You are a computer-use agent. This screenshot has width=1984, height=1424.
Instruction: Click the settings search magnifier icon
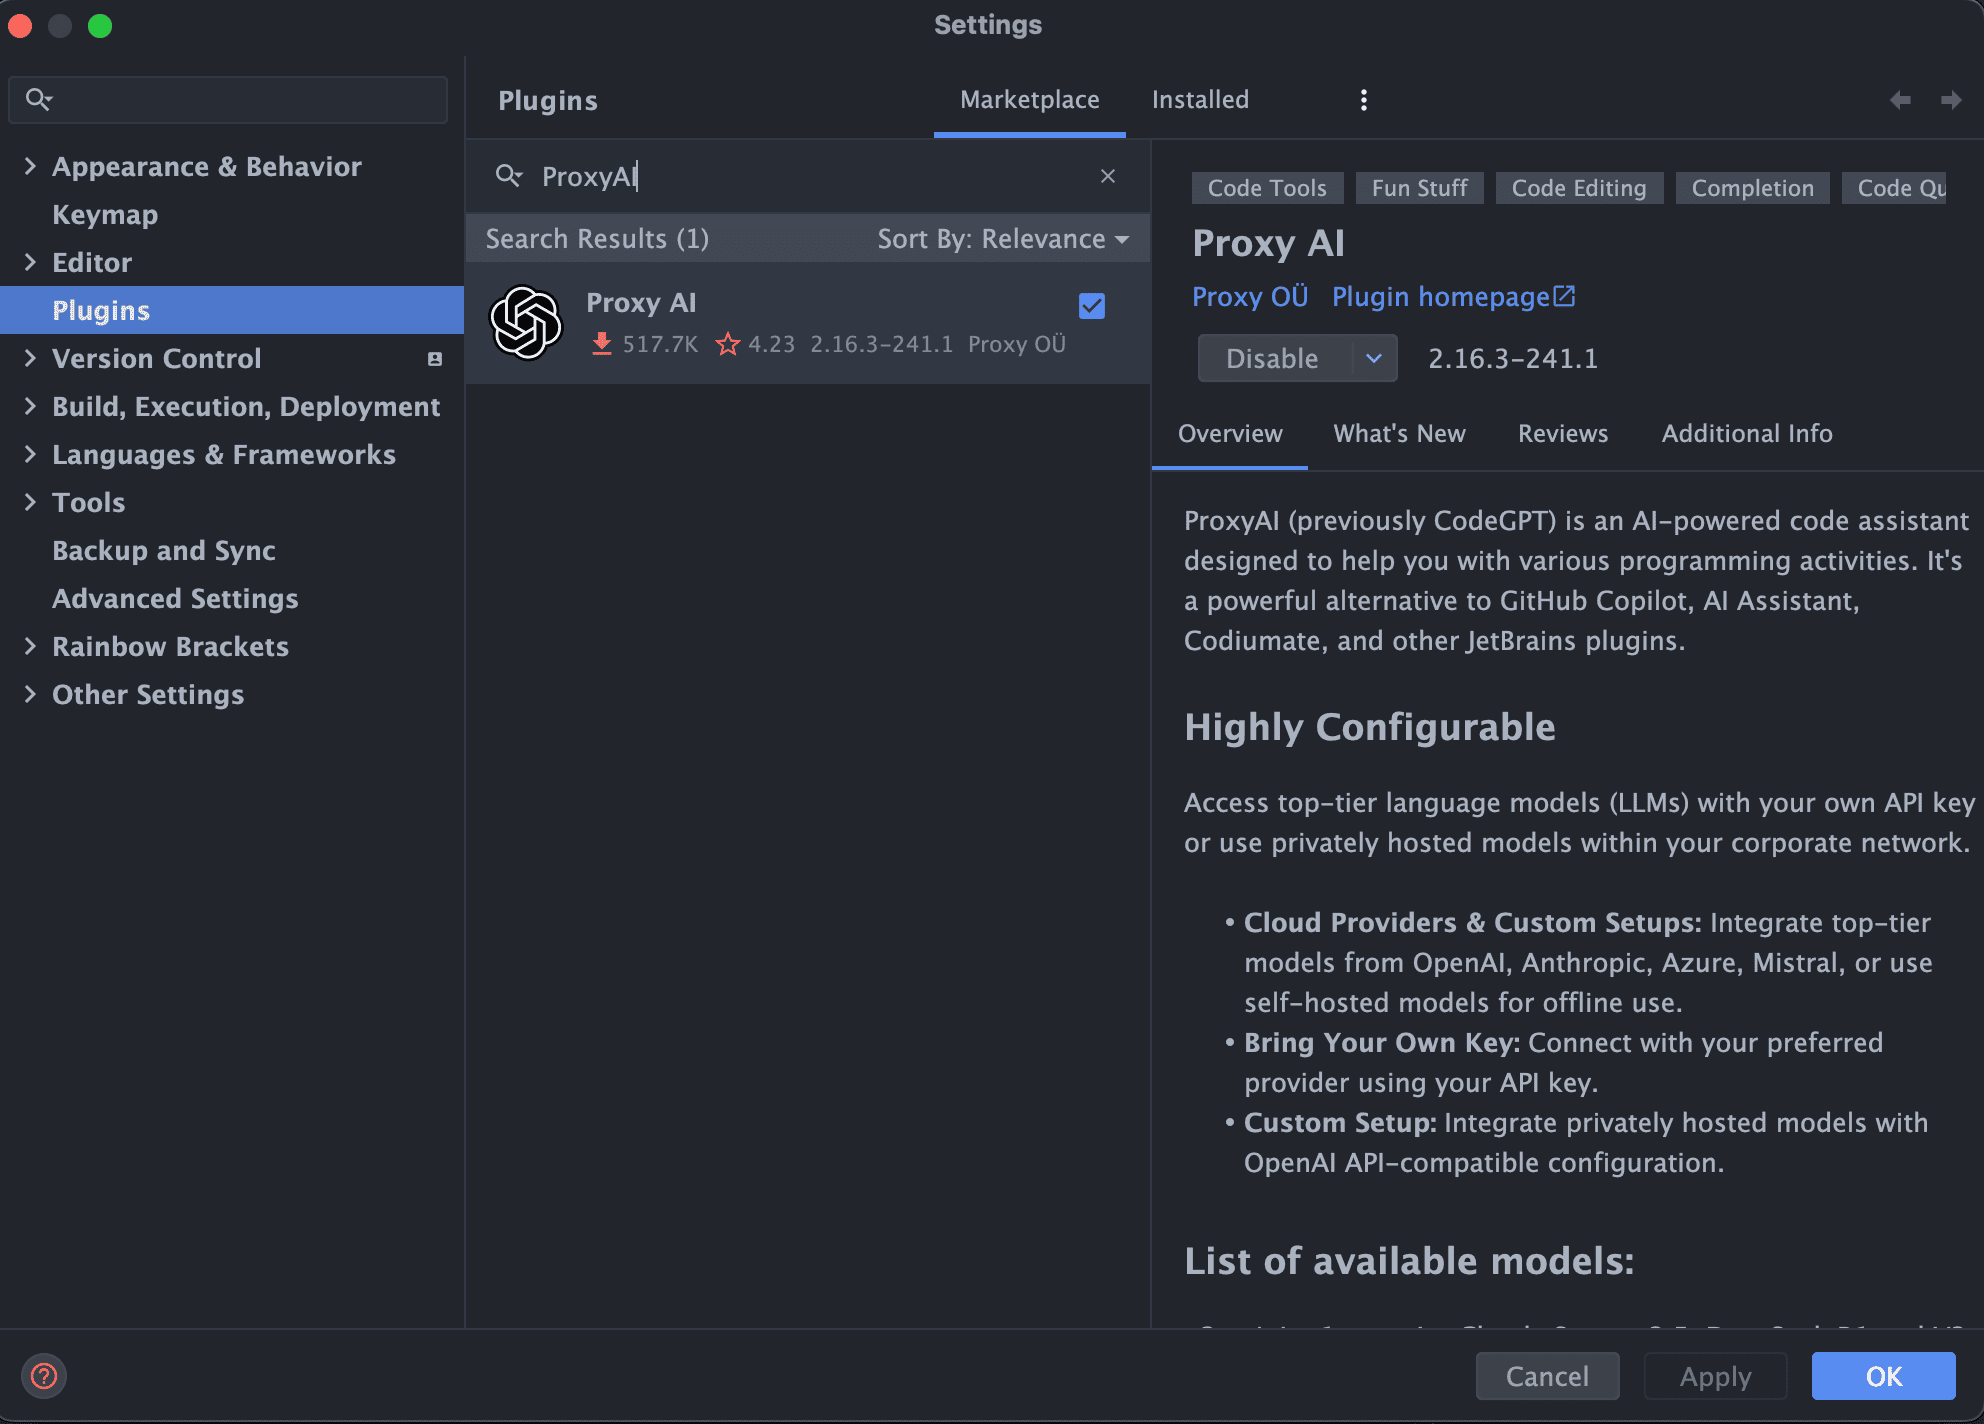[x=38, y=99]
